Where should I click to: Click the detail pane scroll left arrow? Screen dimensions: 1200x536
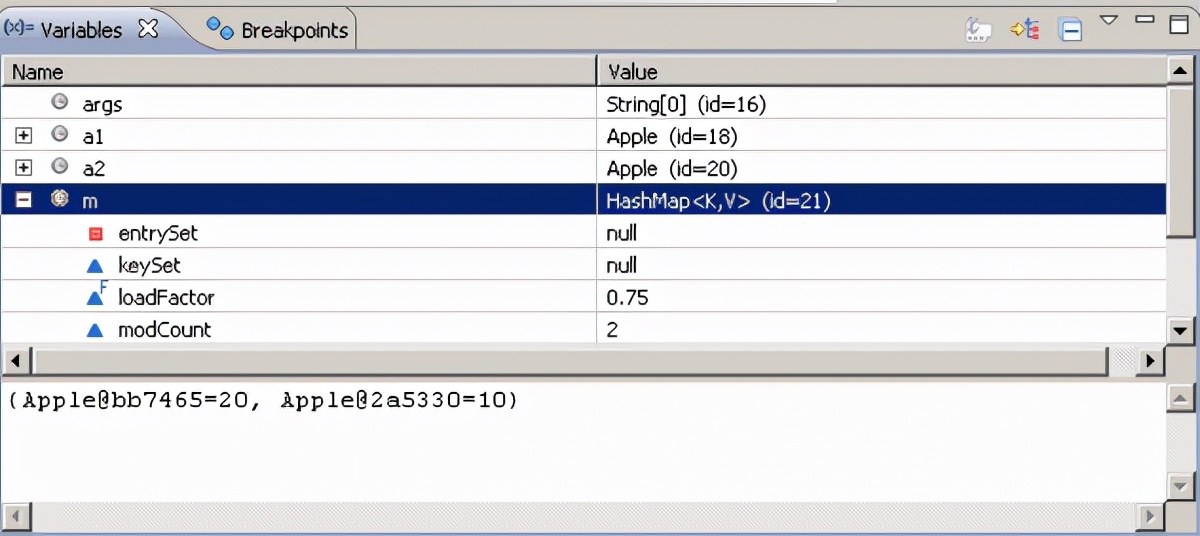15,516
